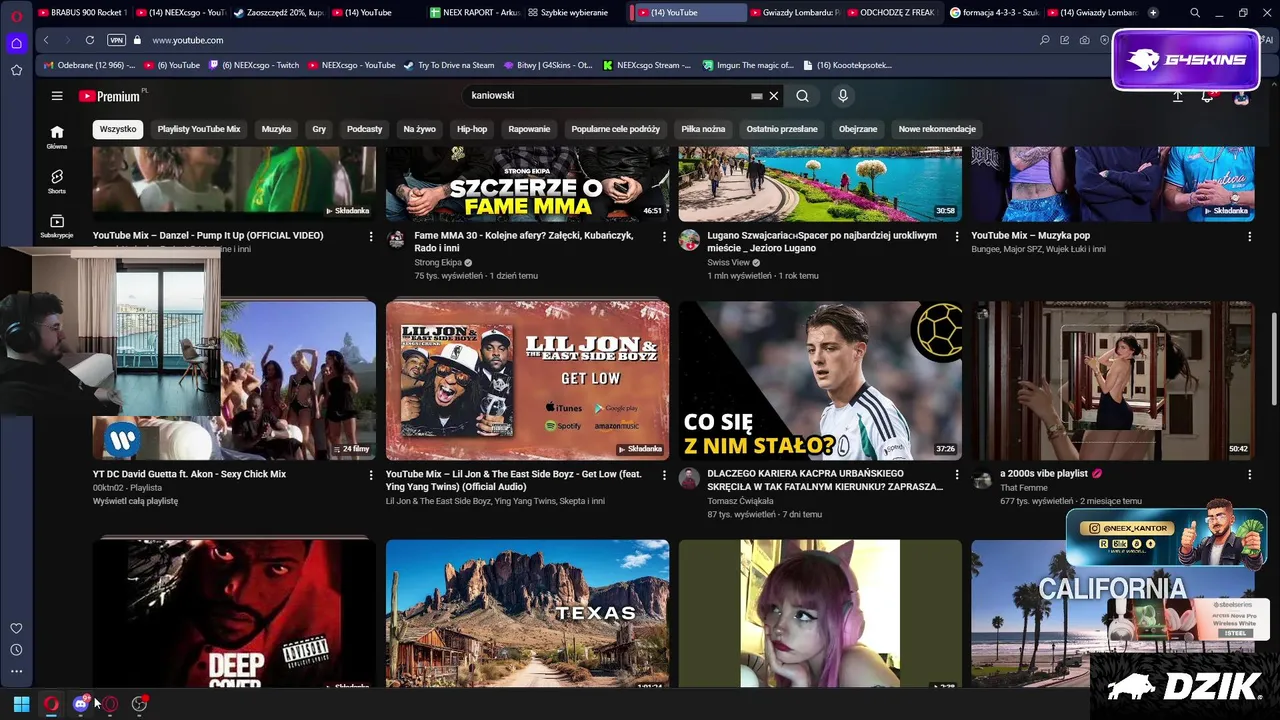Open the YouTube hamburger guide menu
Viewport: 1280px width, 720px height.
point(57,96)
